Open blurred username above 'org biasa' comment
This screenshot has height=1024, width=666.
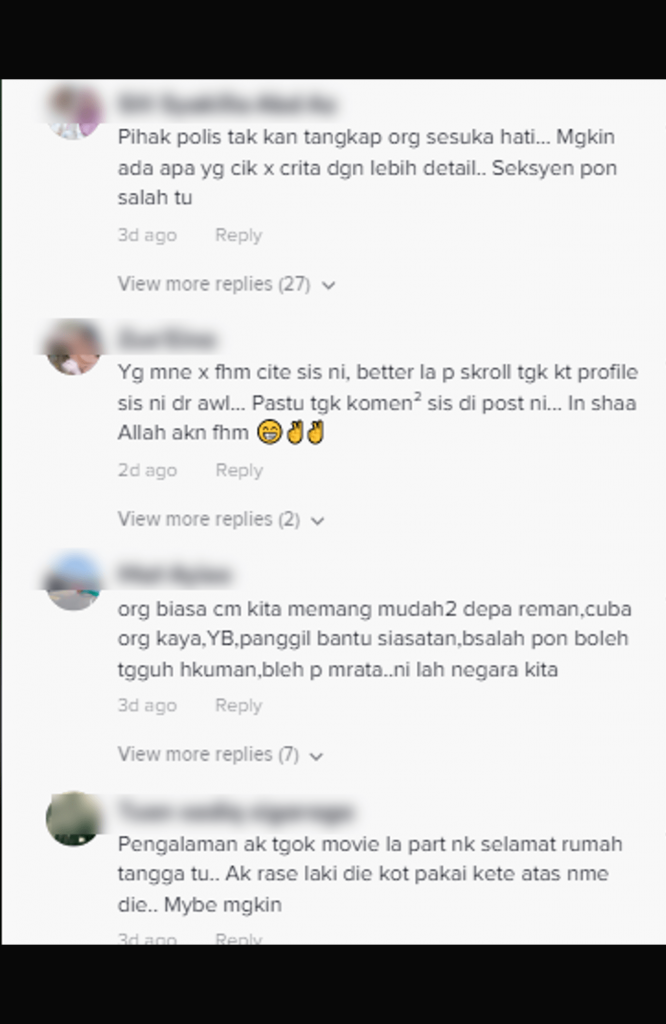175,575
